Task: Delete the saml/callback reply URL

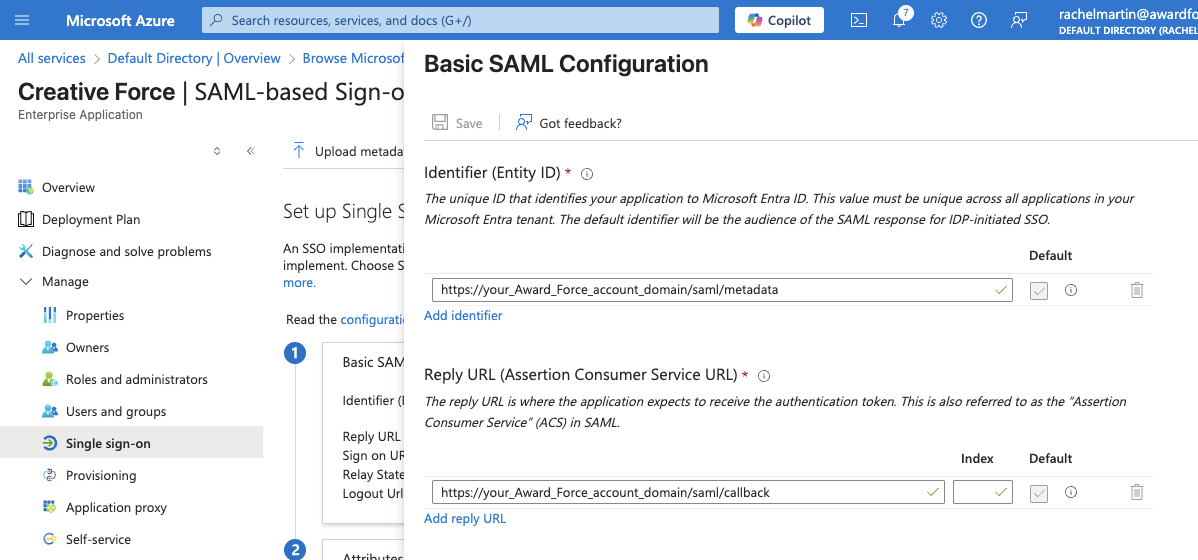Action: [1137, 492]
